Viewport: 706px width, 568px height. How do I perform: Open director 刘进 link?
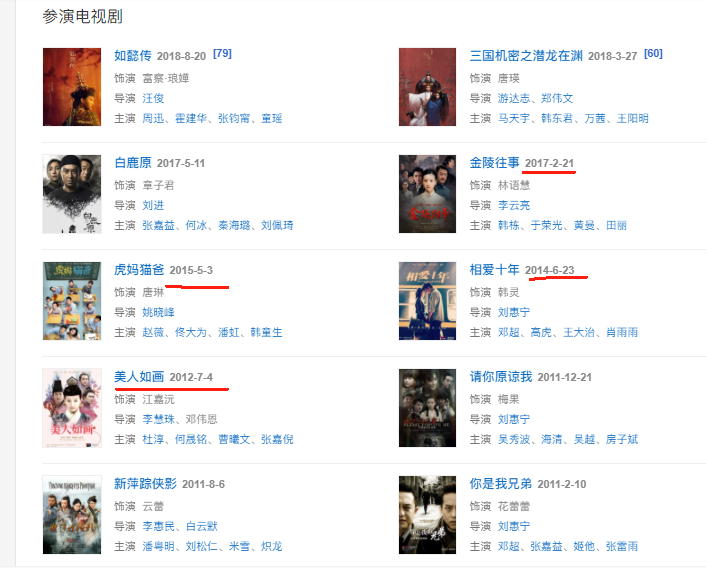point(153,205)
